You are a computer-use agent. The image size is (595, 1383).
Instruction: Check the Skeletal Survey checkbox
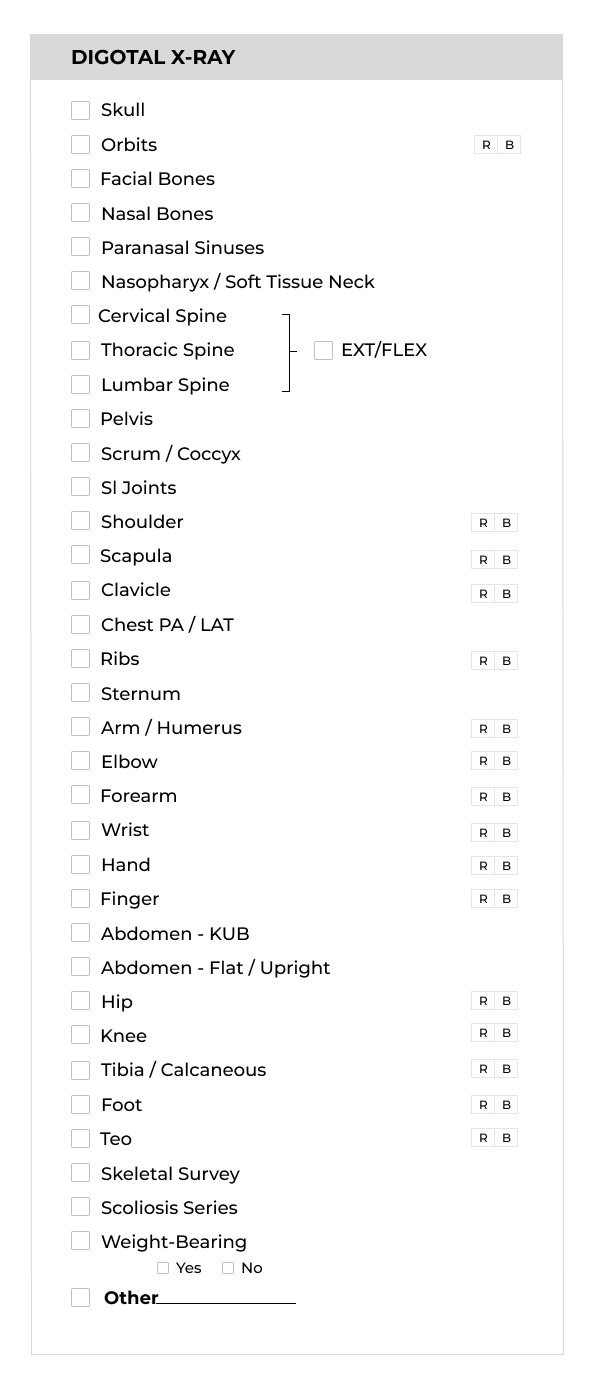tap(81, 1172)
